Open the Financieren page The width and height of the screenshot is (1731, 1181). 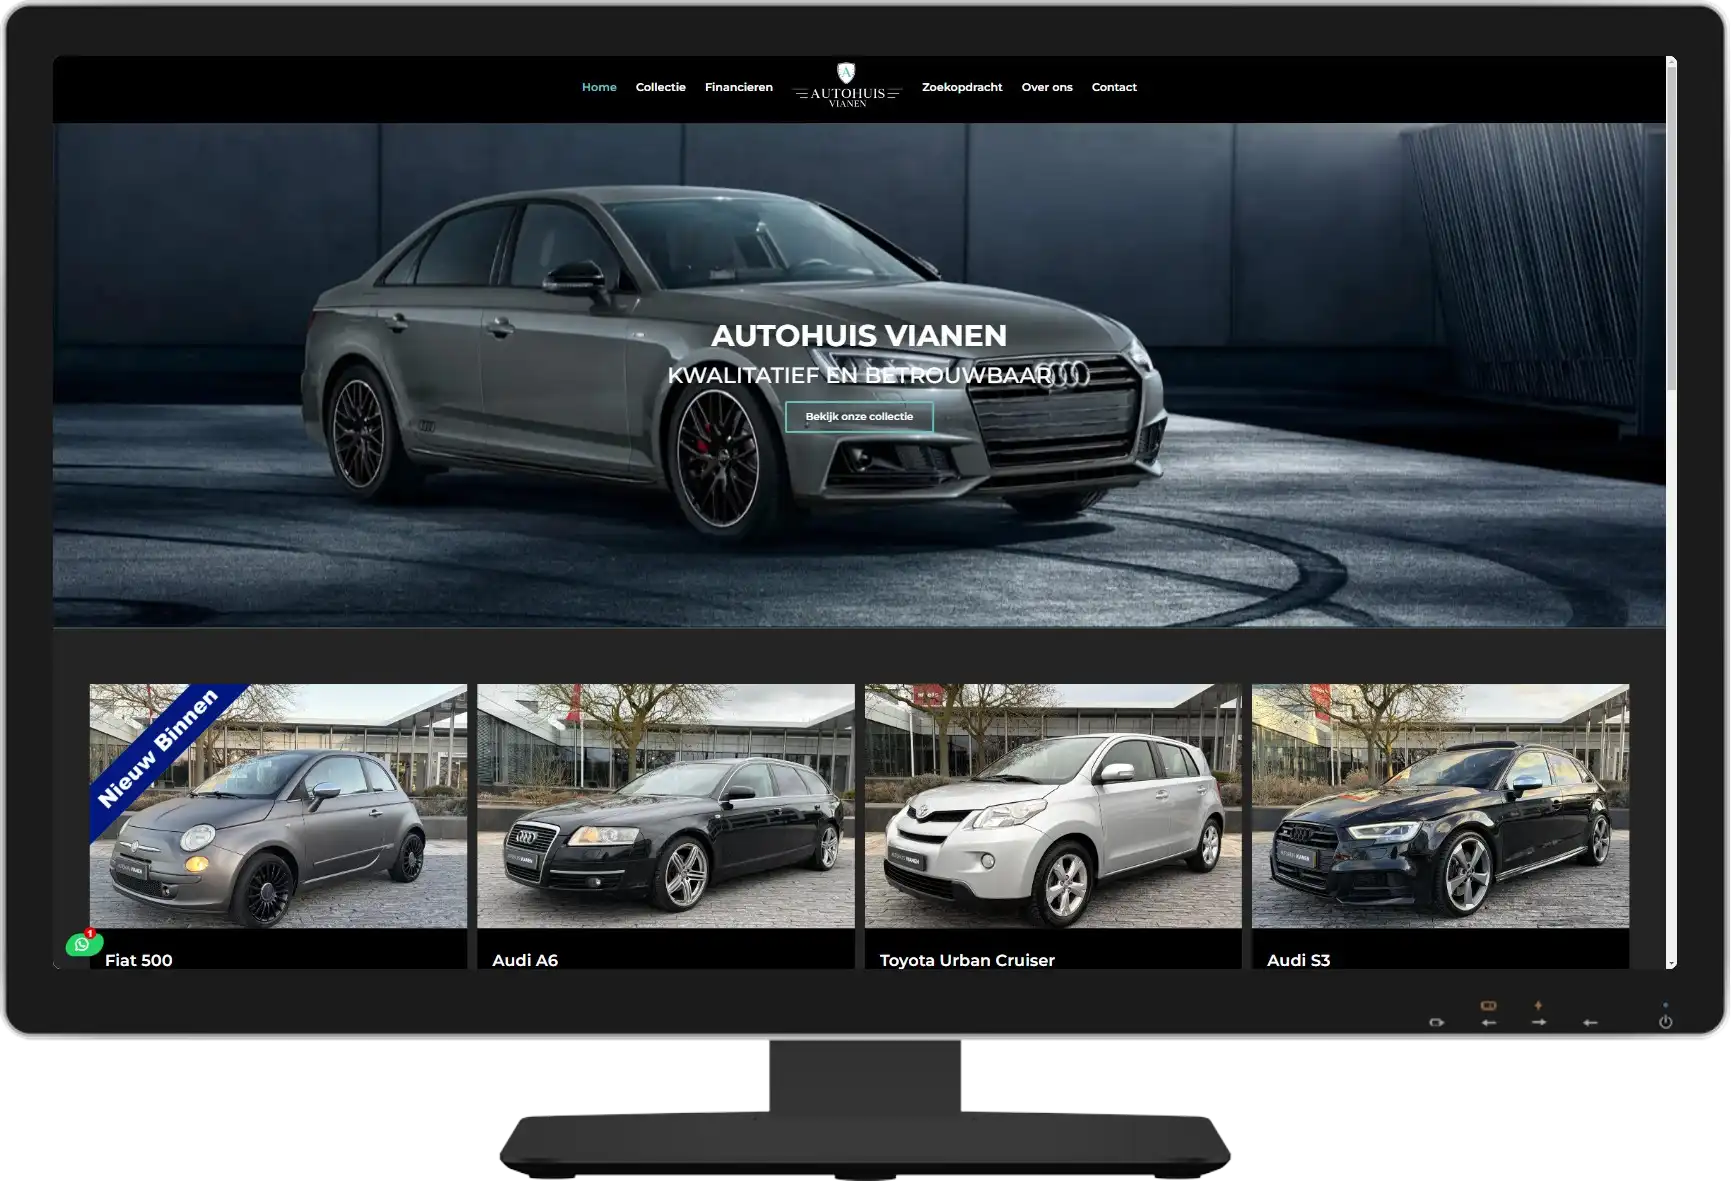click(x=738, y=87)
